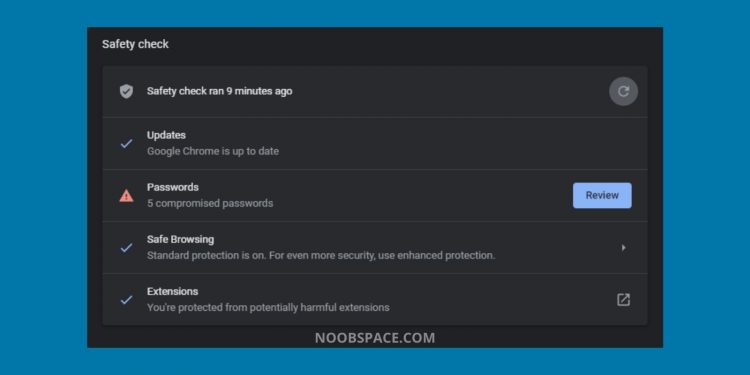Click the blue checkmark beside Updates
This screenshot has height=375, width=750.
point(126,143)
